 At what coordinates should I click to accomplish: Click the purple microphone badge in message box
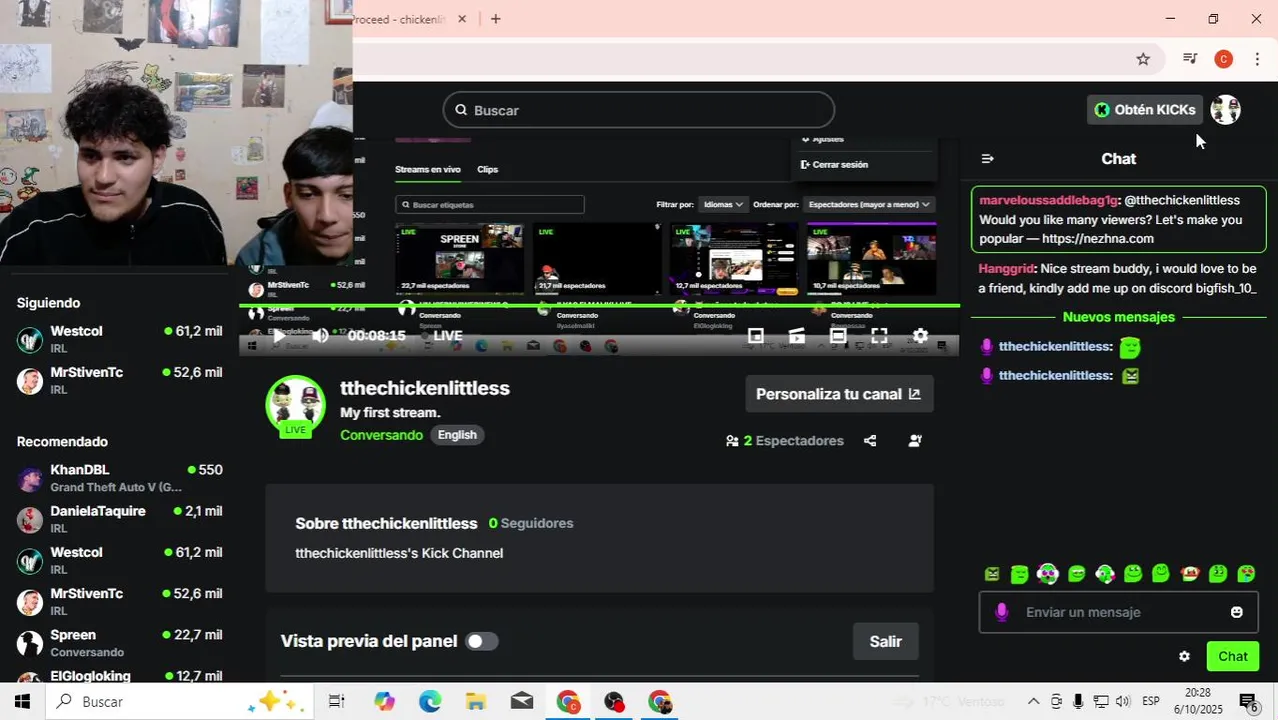1002,612
